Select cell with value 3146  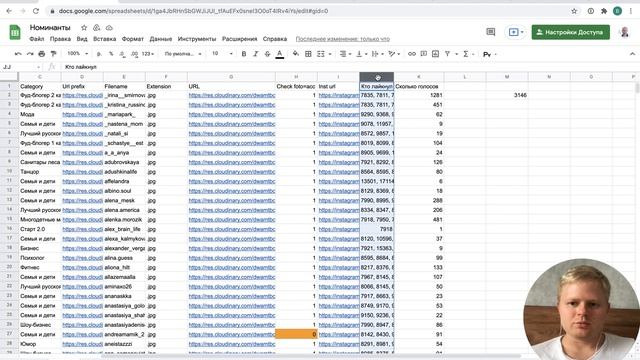pyautogui.click(x=507, y=95)
